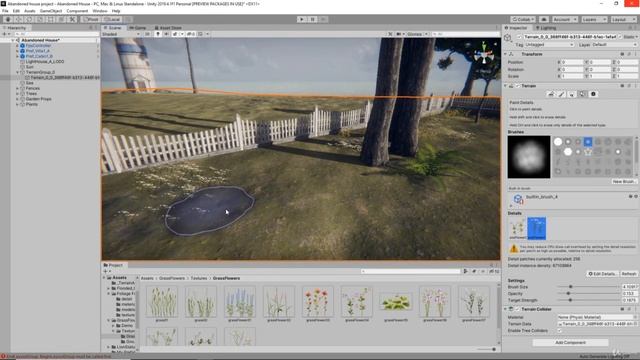
Task: Select the highlighted blue brush
Action: pyautogui.click(x=588, y=142)
